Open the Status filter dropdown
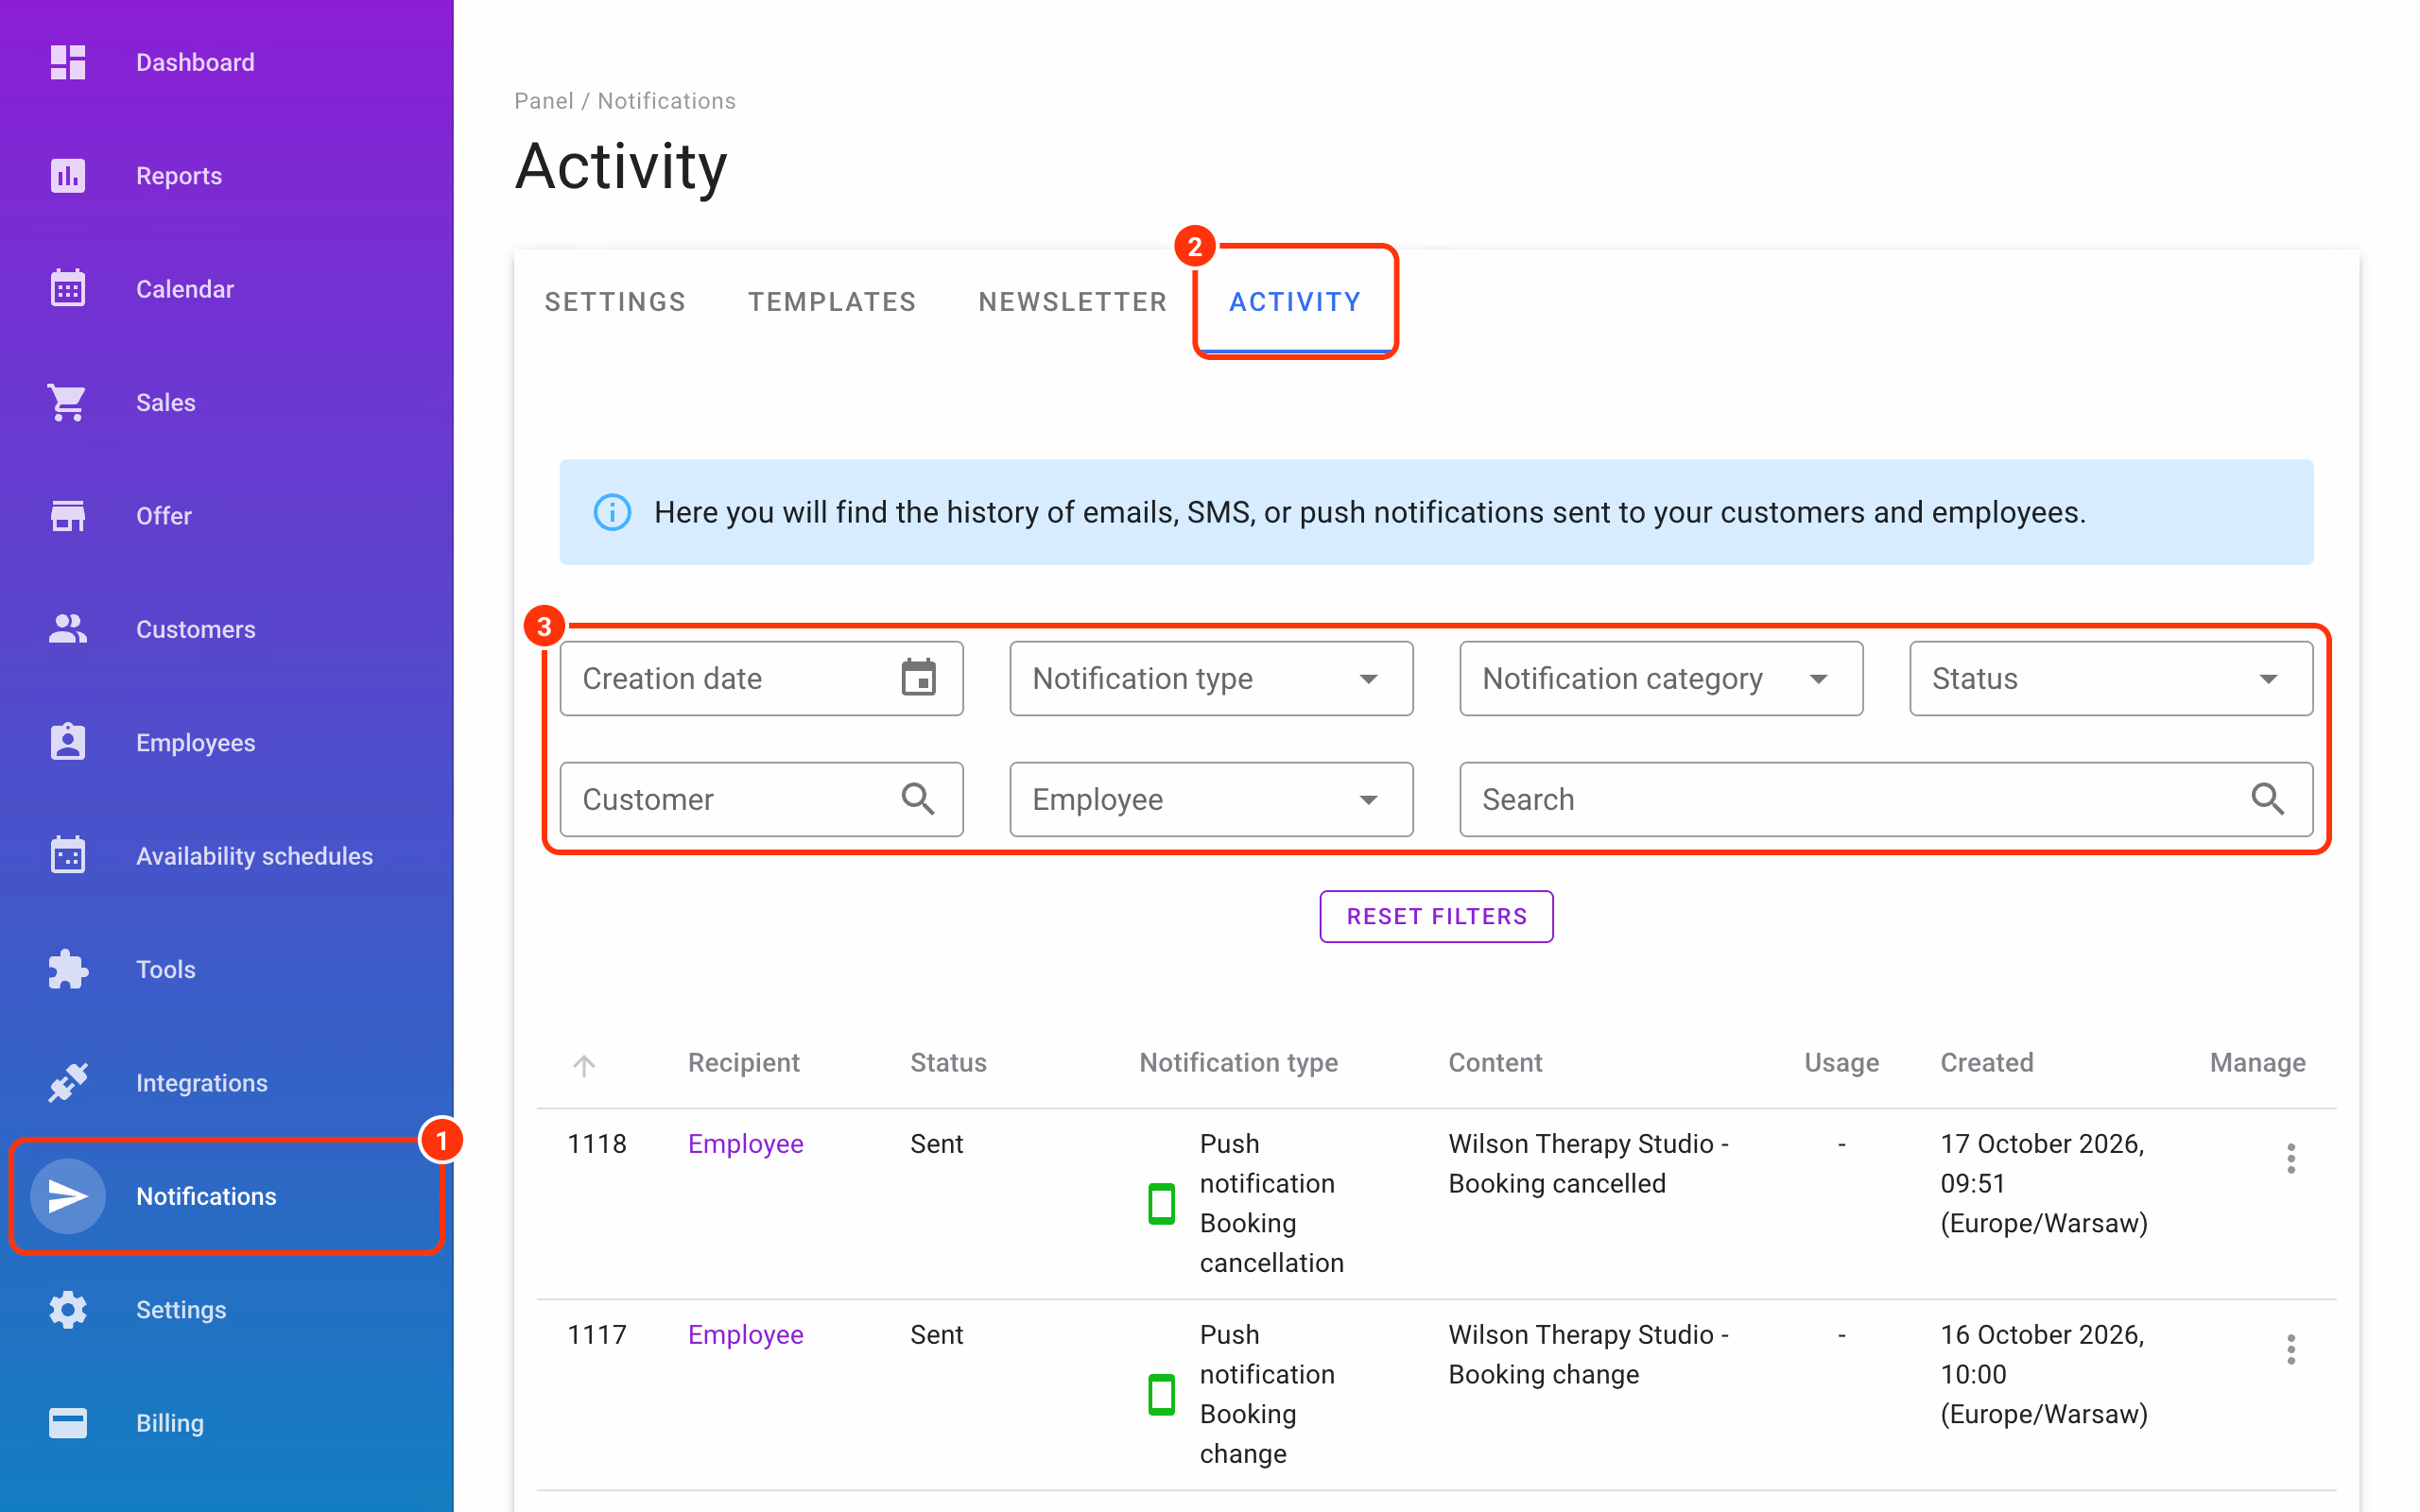 point(2111,678)
